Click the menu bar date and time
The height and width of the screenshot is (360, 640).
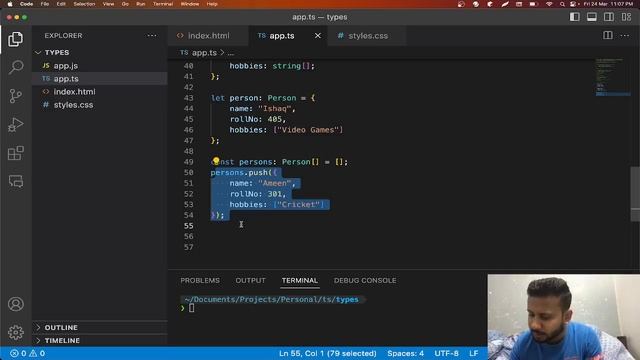pyautogui.click(x=608, y=4)
